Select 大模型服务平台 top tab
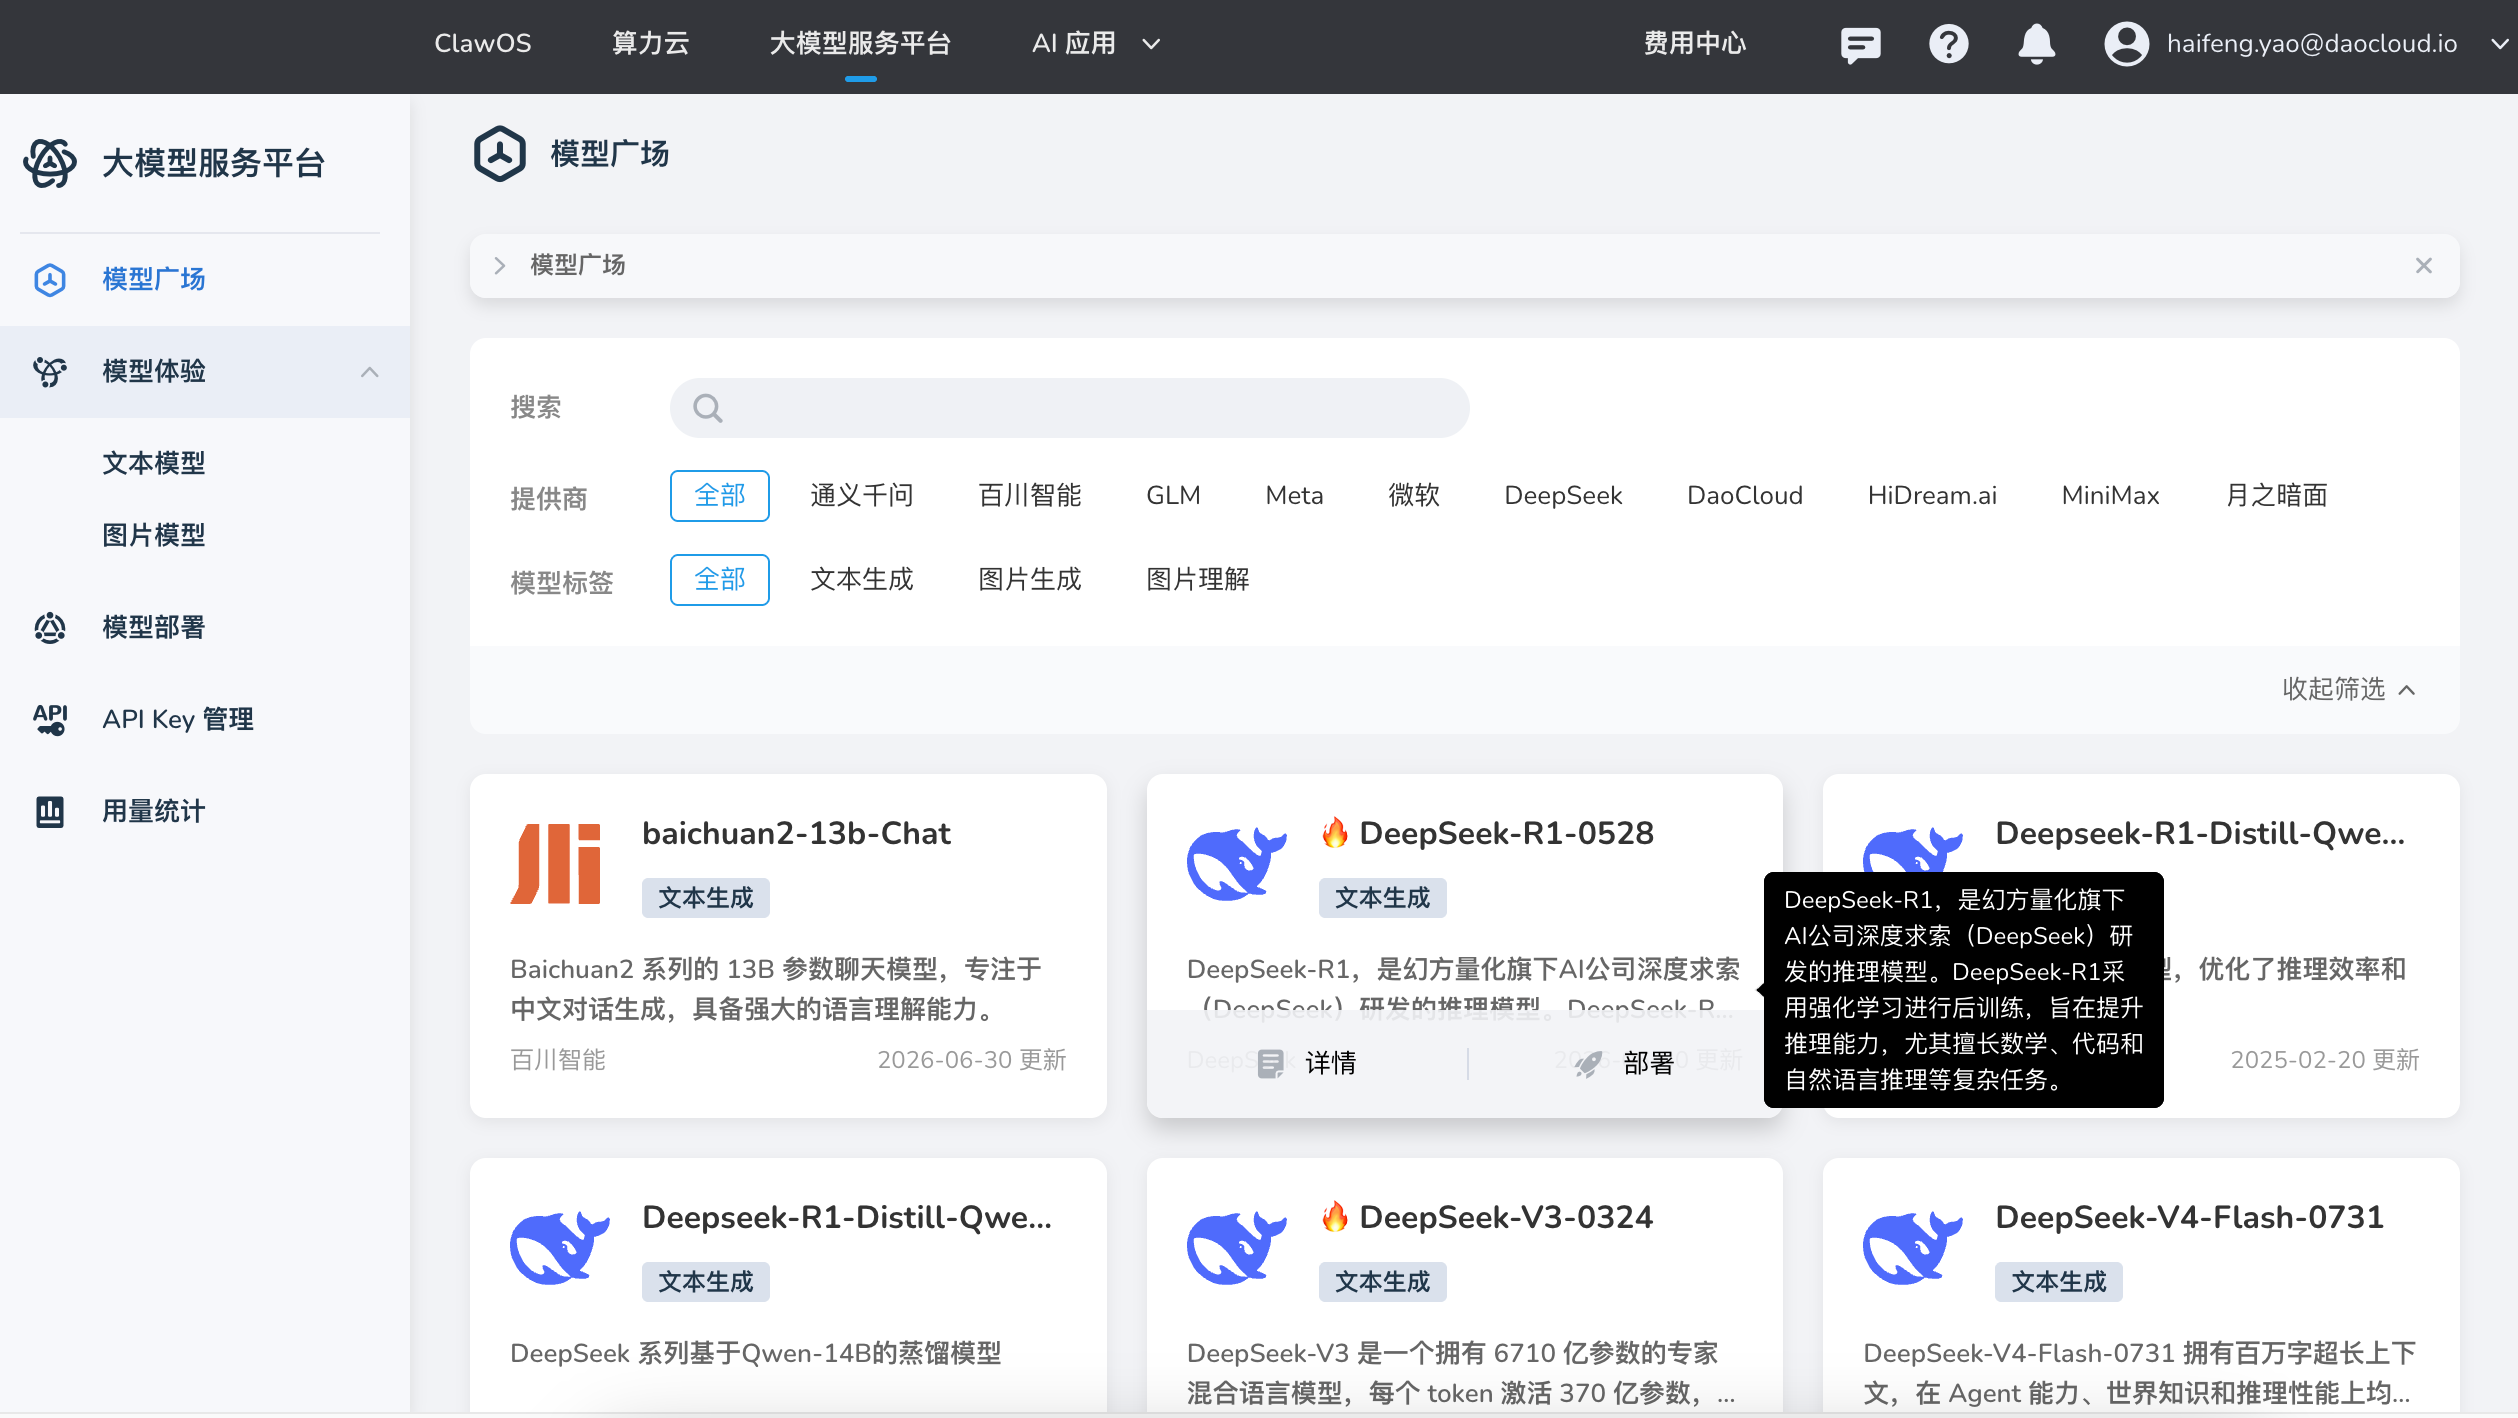Screen dimensions: 2518x1418 click(x=860, y=44)
